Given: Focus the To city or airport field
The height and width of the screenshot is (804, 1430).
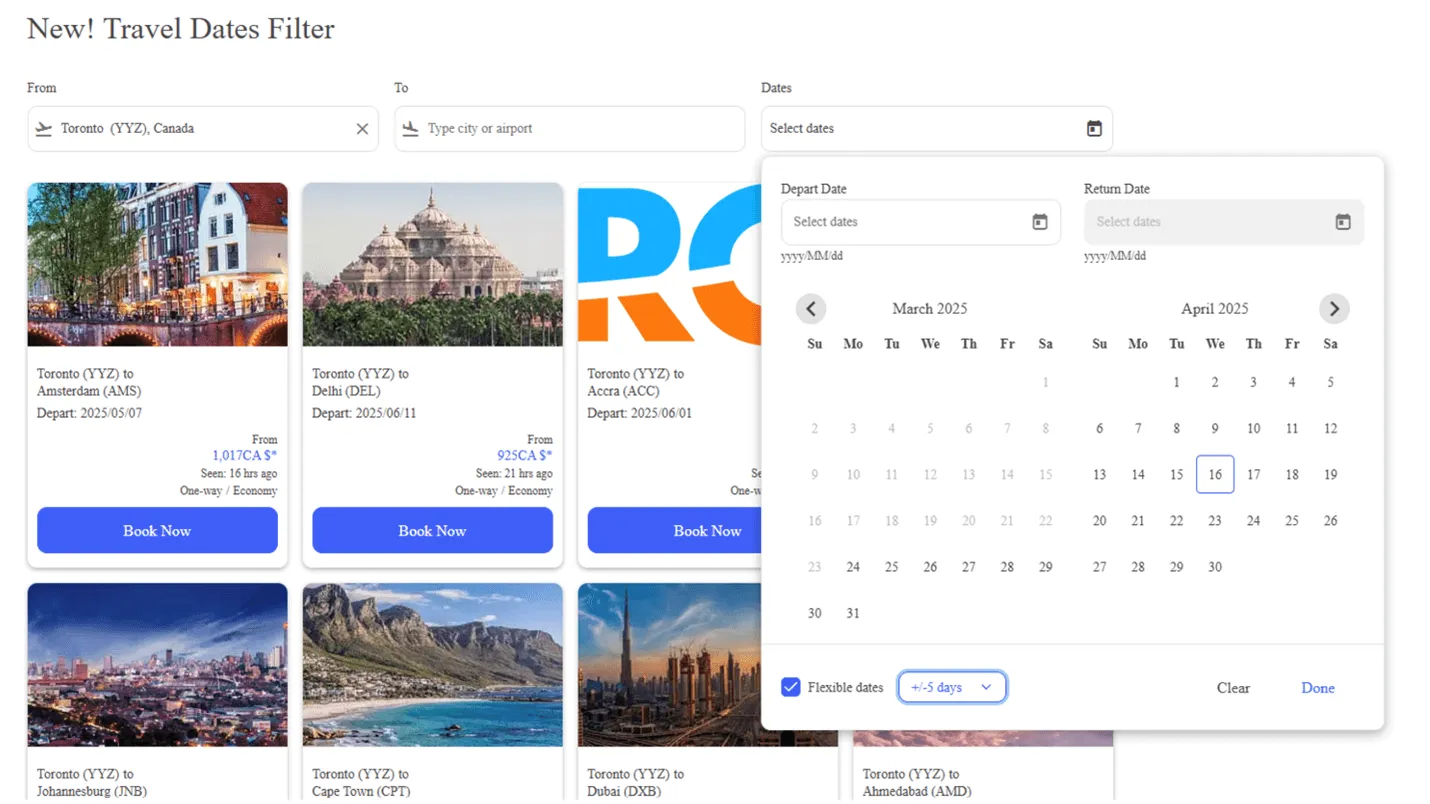Looking at the screenshot, I should point(580,129).
